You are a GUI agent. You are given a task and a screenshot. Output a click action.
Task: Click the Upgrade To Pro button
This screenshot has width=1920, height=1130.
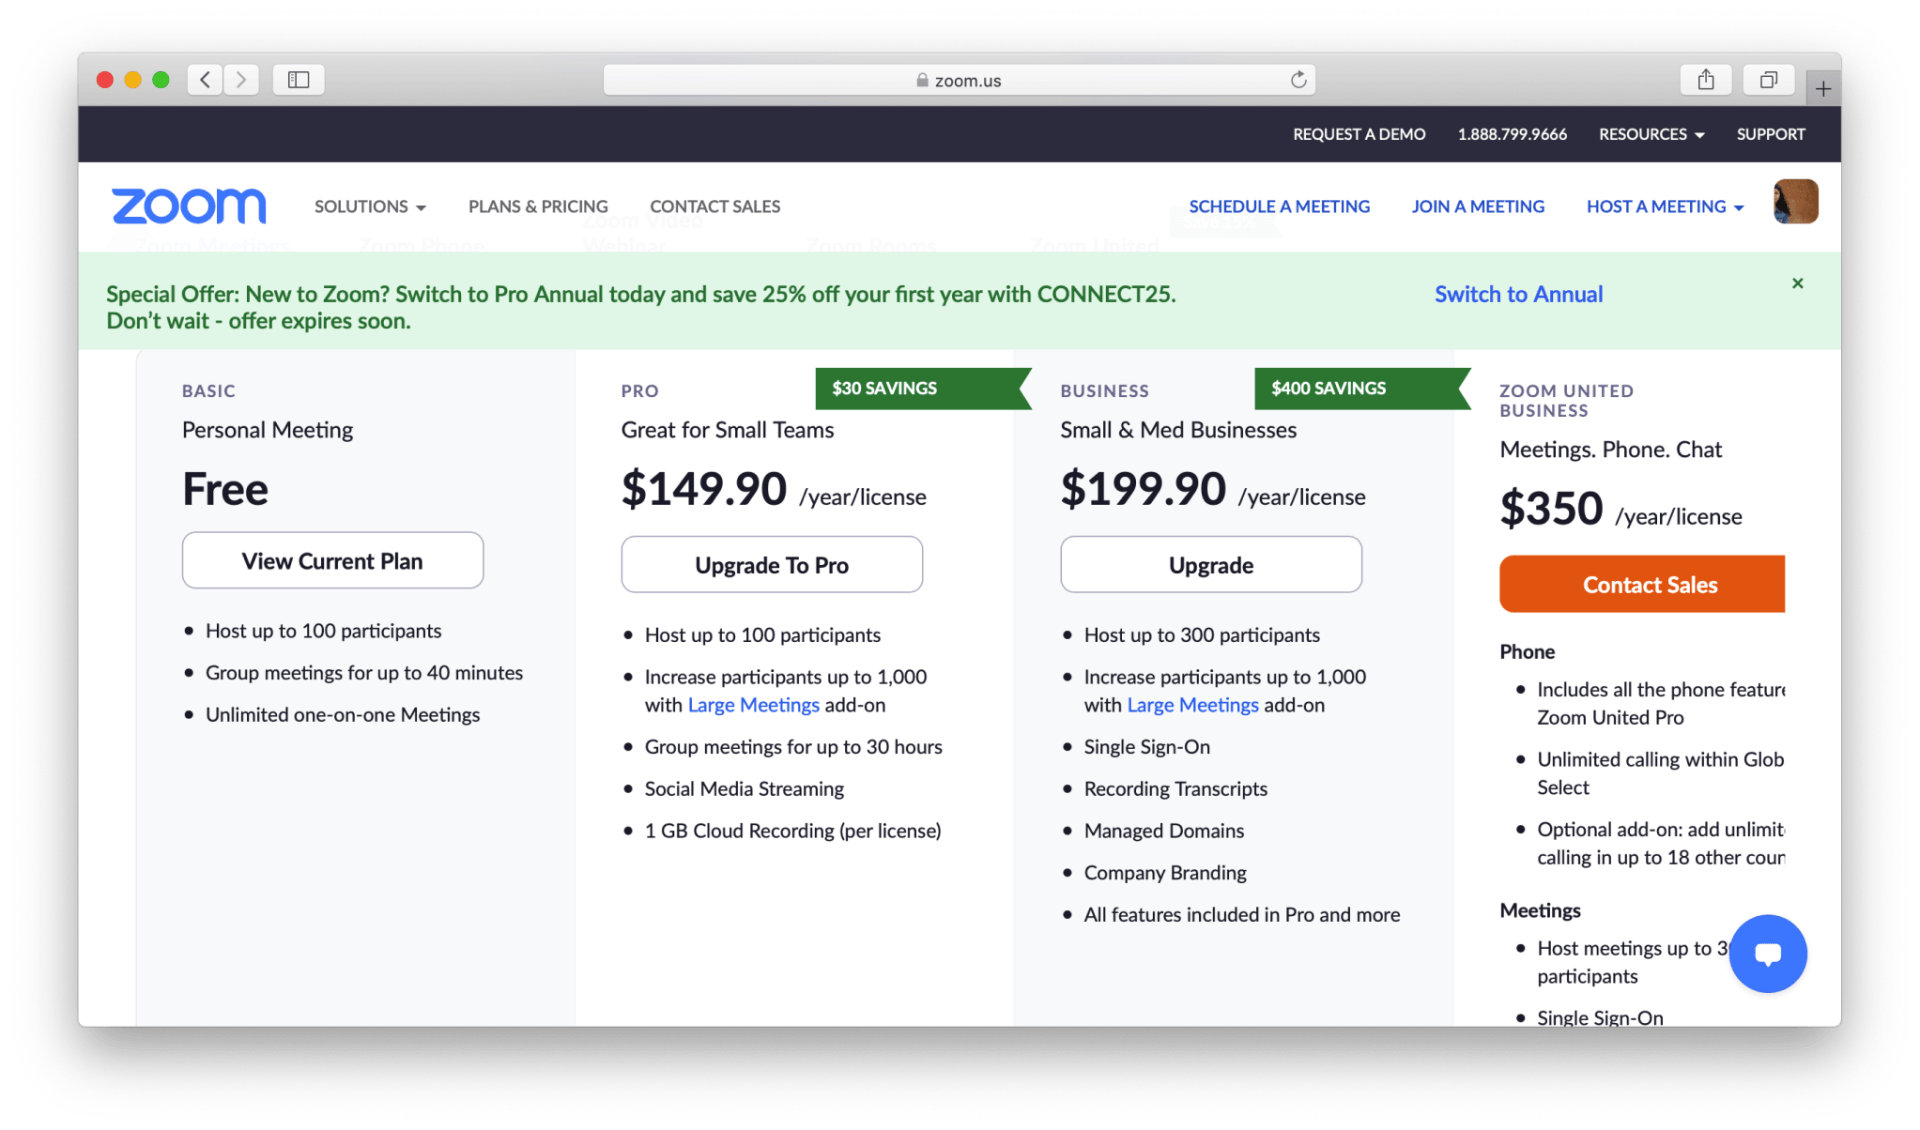pyautogui.click(x=771, y=564)
